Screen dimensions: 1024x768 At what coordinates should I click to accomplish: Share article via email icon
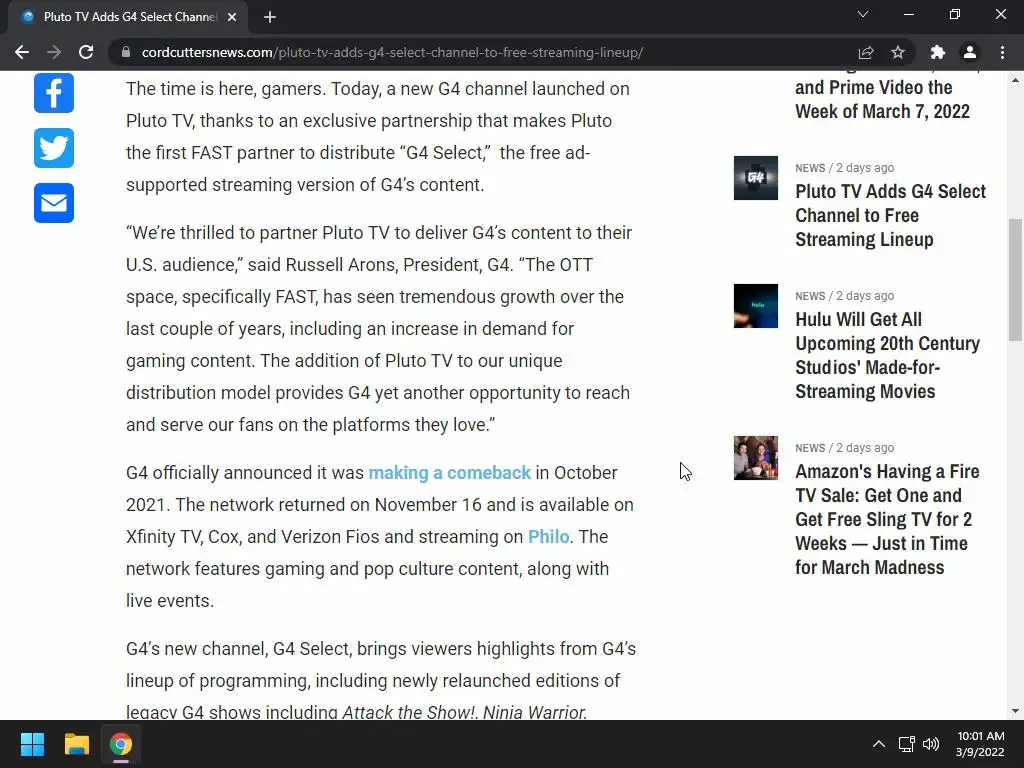54,202
